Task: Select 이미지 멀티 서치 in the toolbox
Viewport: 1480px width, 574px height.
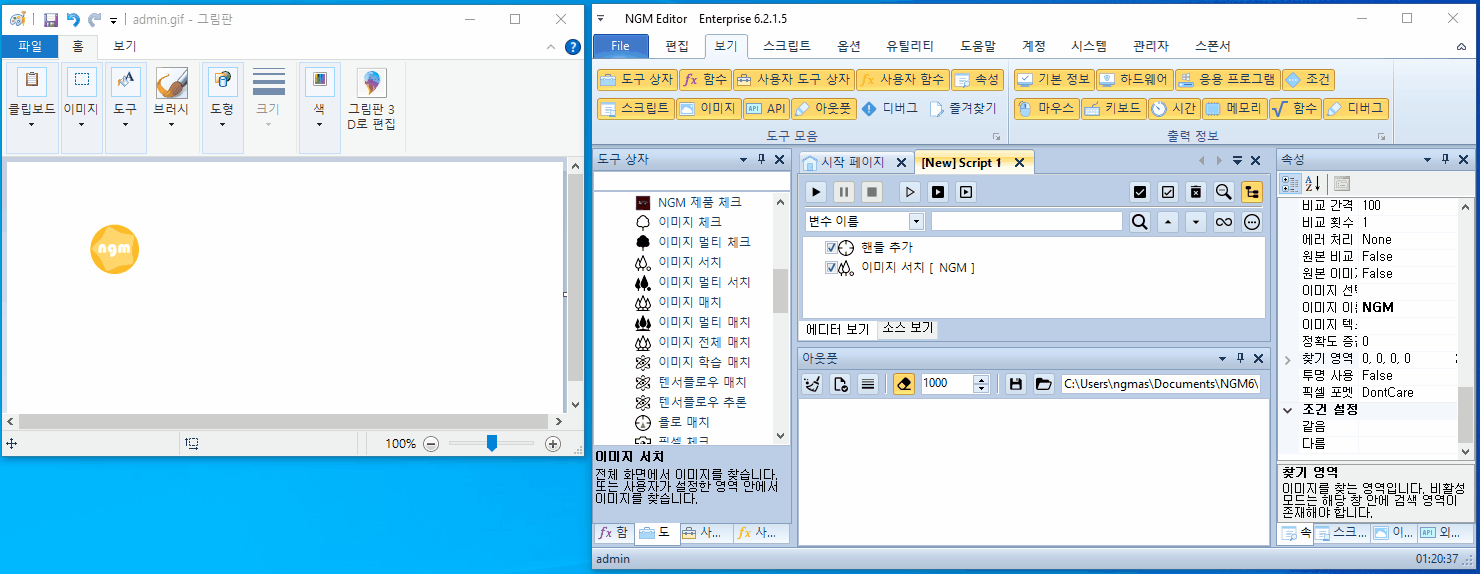Action: pos(704,282)
